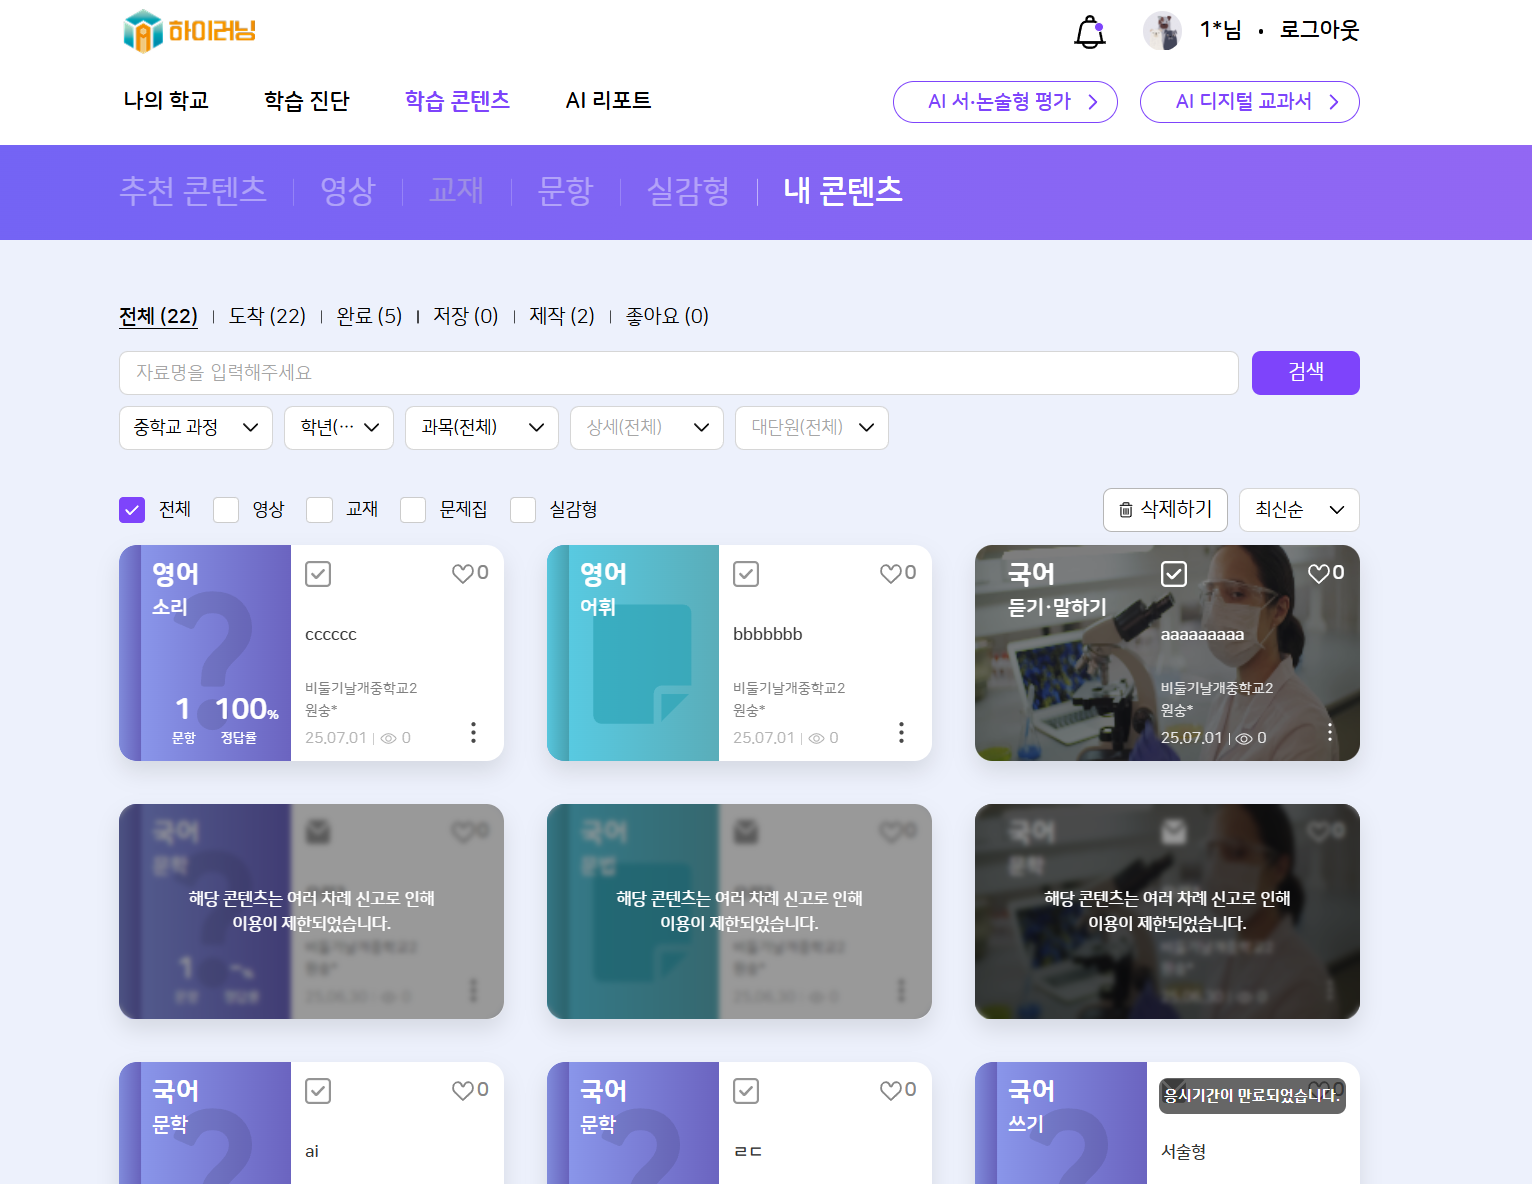Open the notification bell icon
Viewport: 1532px width, 1184px height.
coord(1089,32)
